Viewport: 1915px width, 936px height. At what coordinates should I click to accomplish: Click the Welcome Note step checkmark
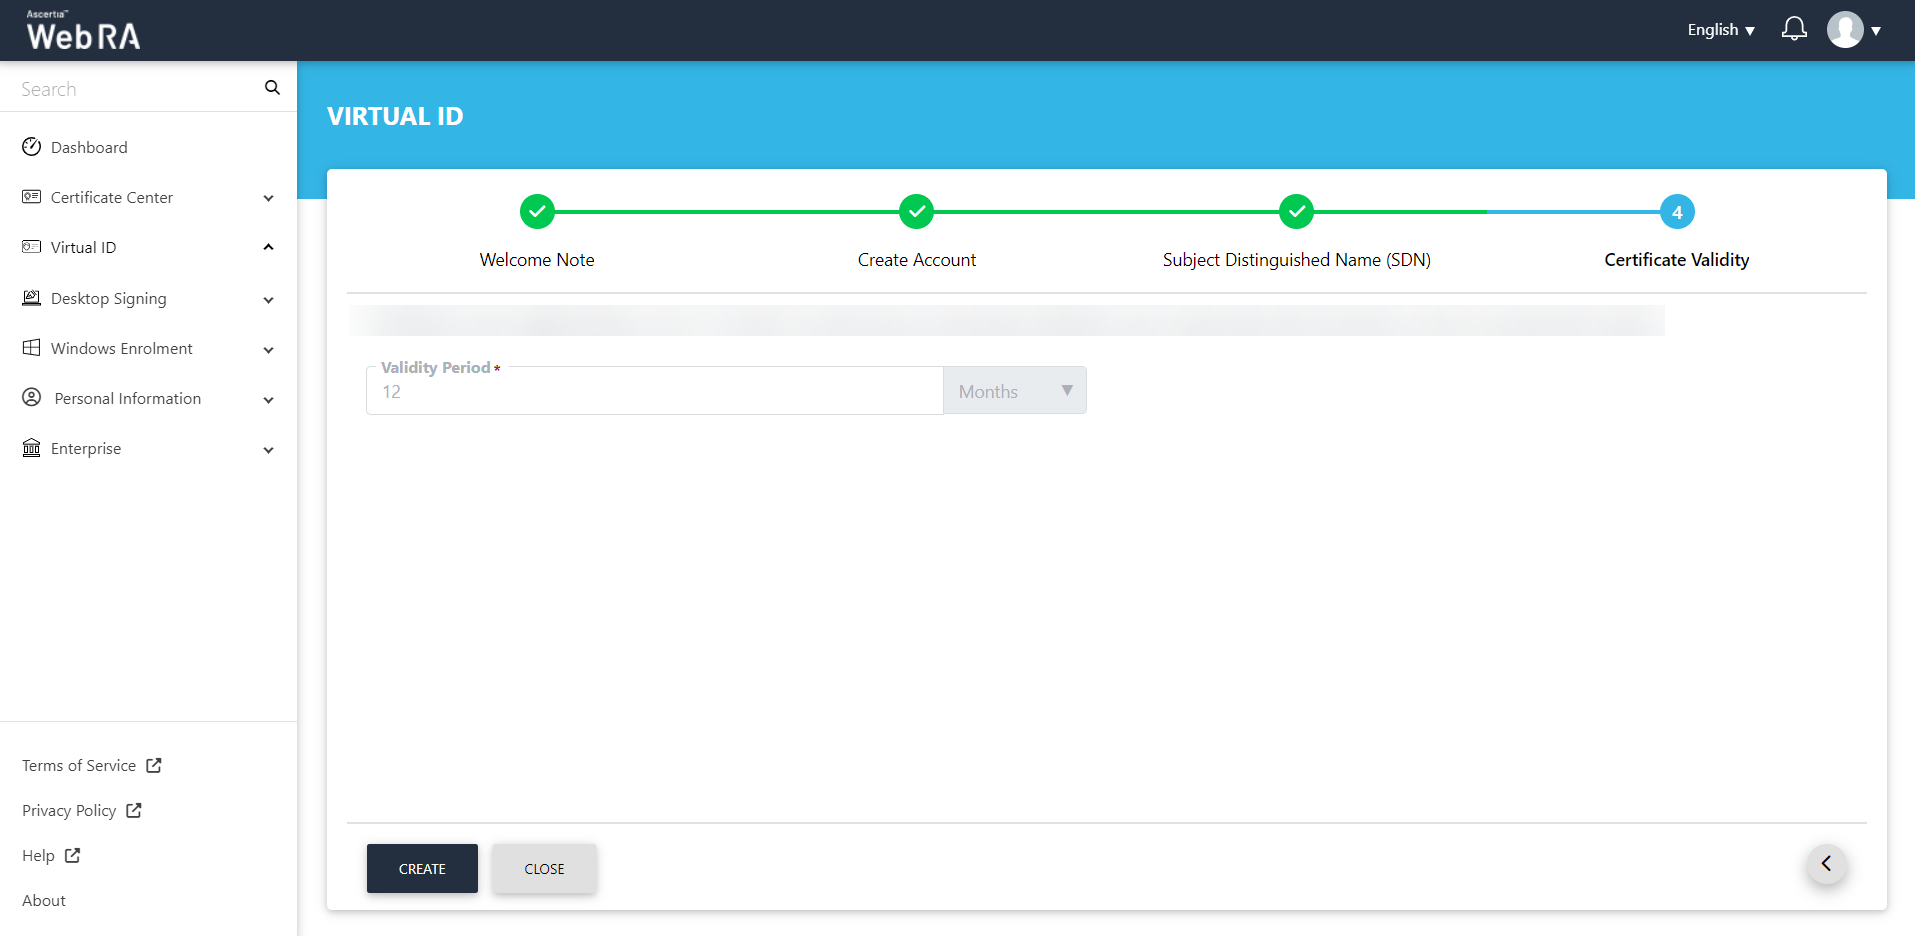(537, 212)
